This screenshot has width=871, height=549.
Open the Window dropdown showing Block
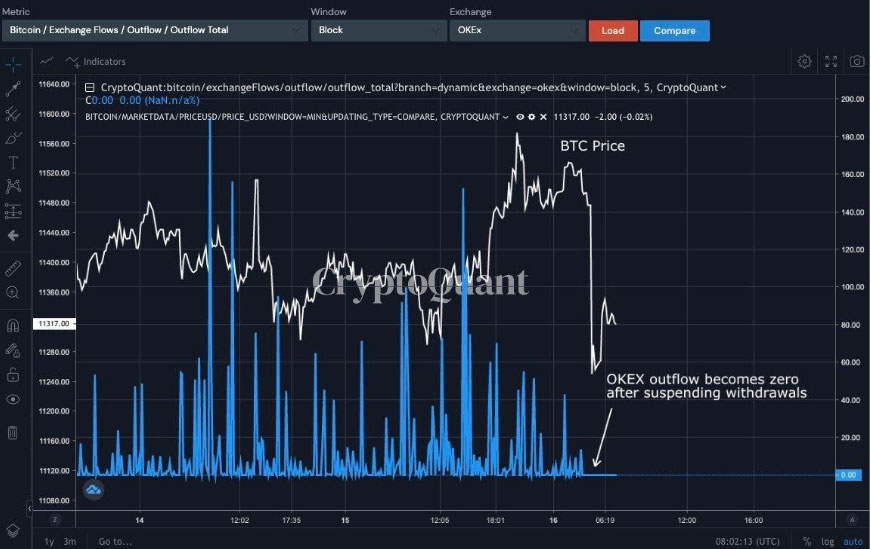378,30
